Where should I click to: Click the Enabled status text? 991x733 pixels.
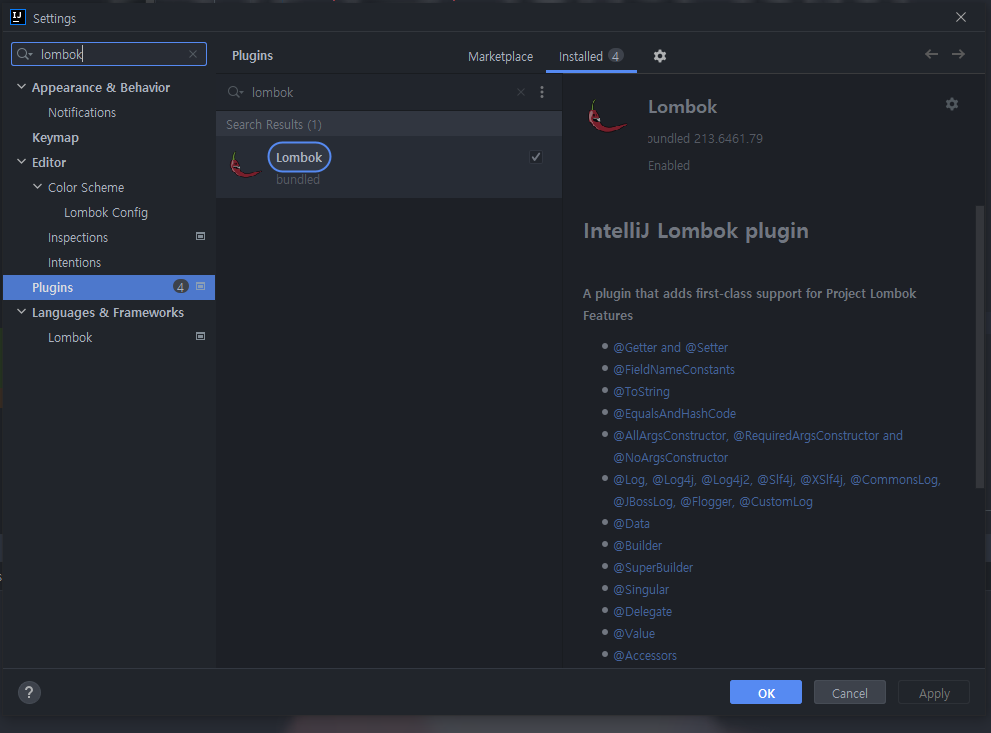click(669, 166)
